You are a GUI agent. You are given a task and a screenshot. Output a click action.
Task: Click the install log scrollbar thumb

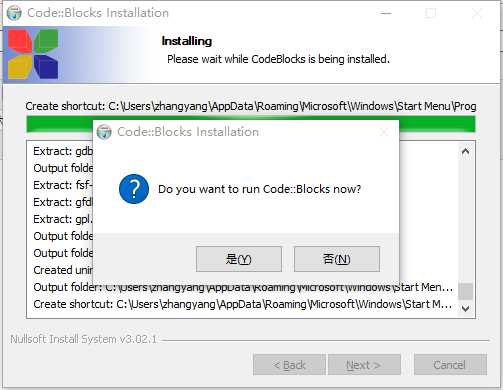pos(466,291)
